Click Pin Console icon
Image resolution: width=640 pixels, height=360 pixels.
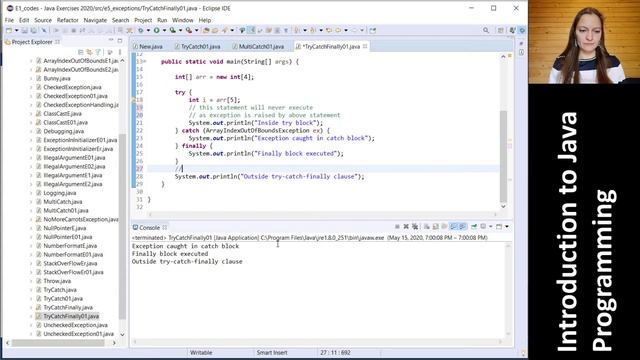(474, 227)
